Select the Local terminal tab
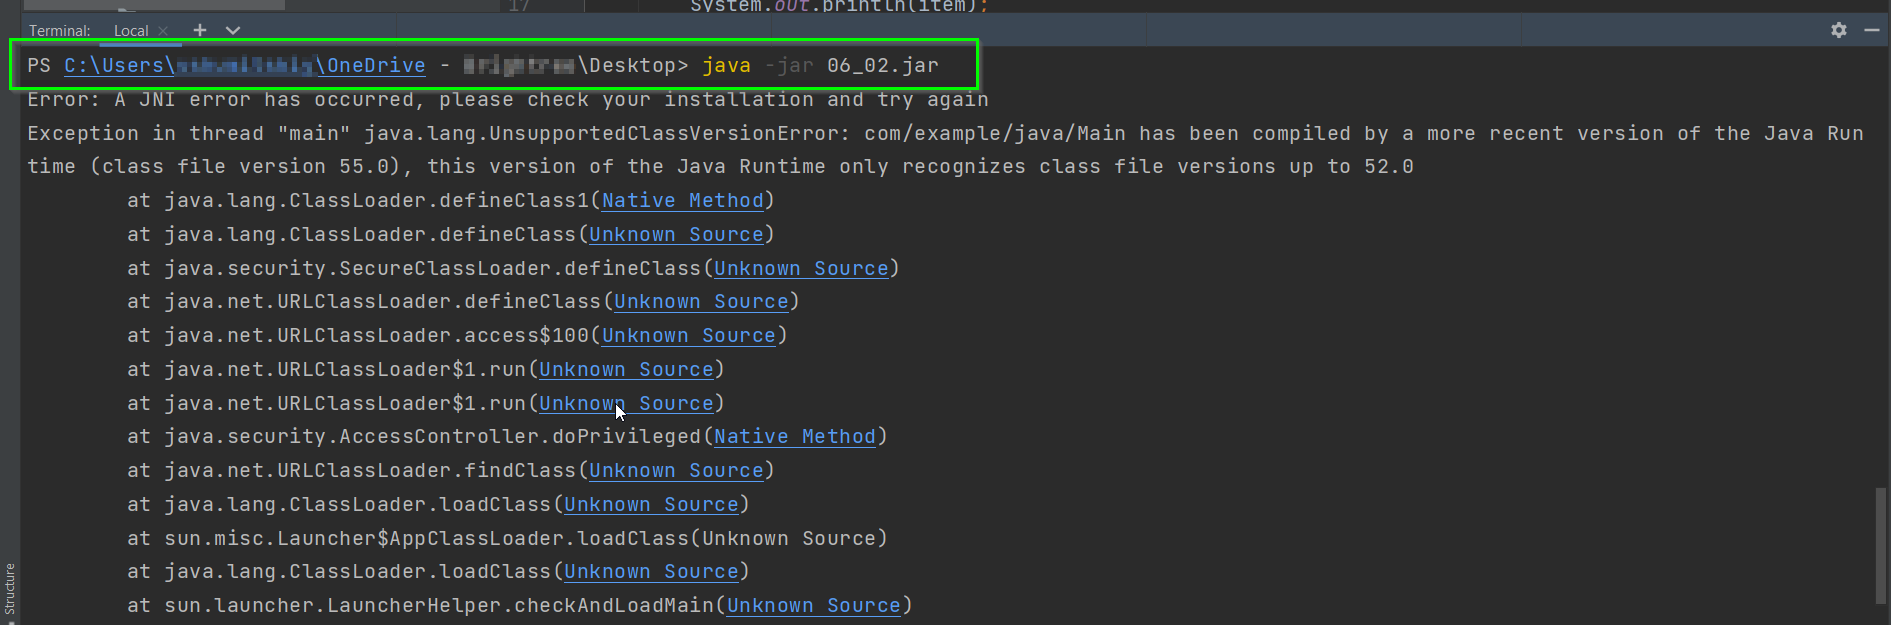The width and height of the screenshot is (1891, 625). tap(131, 31)
